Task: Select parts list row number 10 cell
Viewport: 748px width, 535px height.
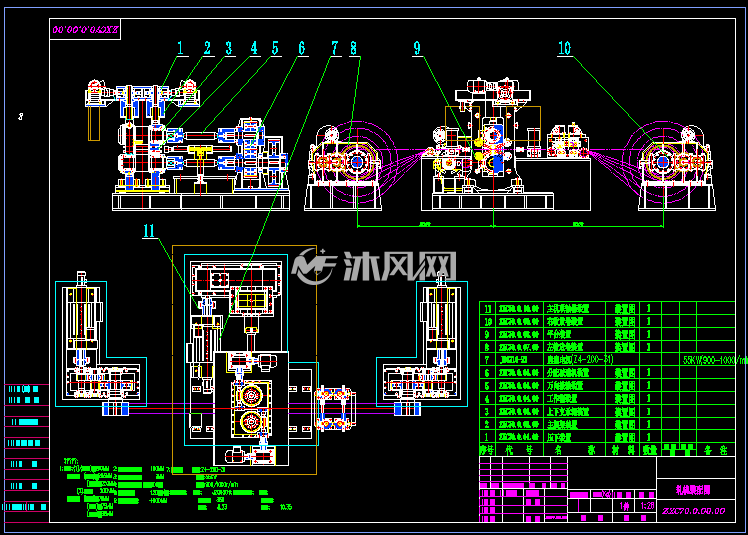Action: point(488,322)
